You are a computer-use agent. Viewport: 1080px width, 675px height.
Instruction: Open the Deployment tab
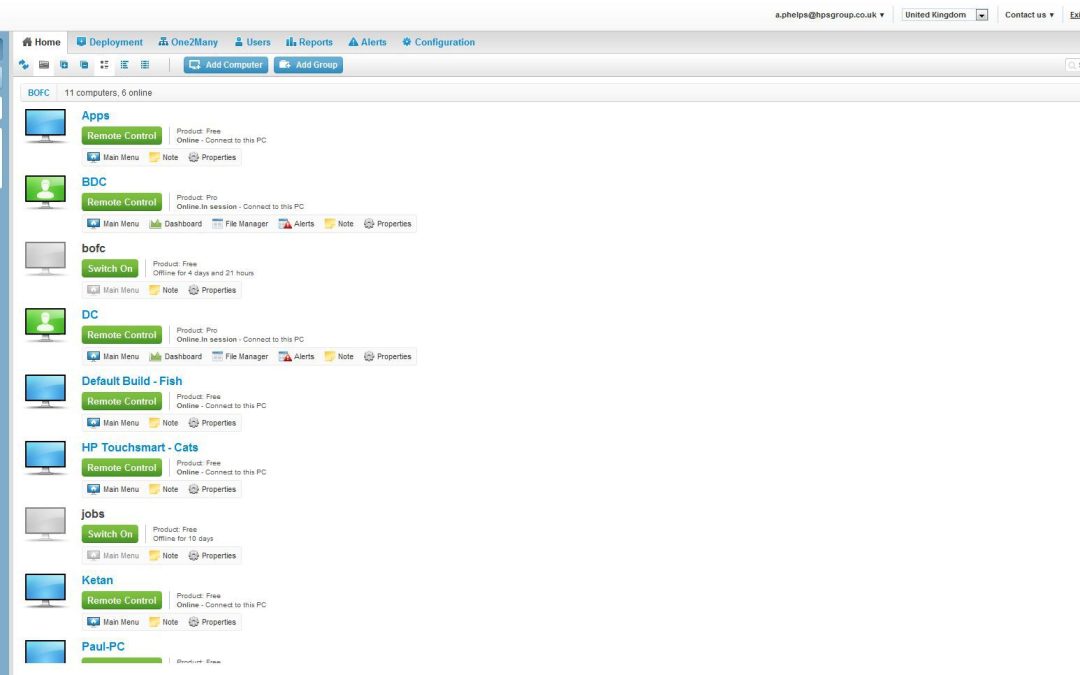[110, 42]
